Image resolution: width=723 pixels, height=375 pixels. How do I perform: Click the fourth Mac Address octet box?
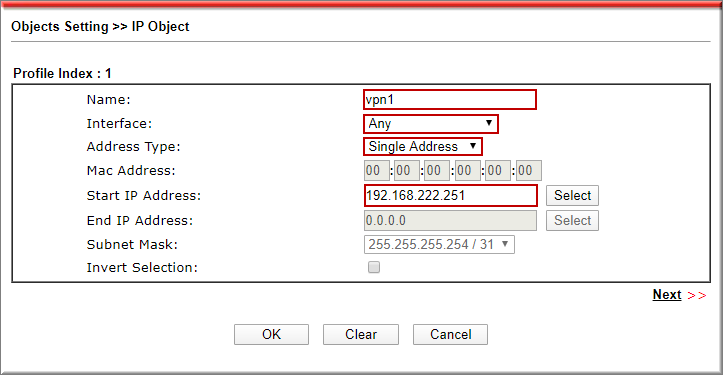[468, 171]
